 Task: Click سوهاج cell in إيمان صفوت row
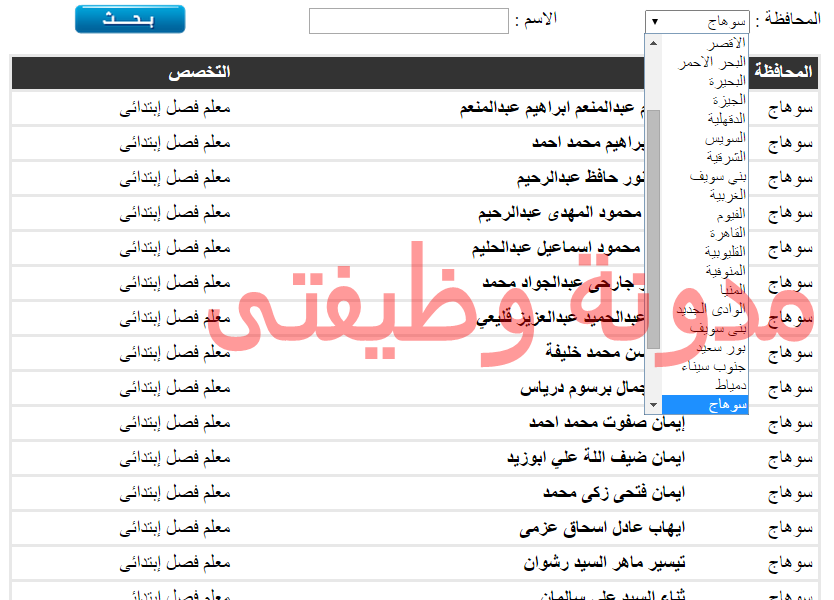point(790,423)
